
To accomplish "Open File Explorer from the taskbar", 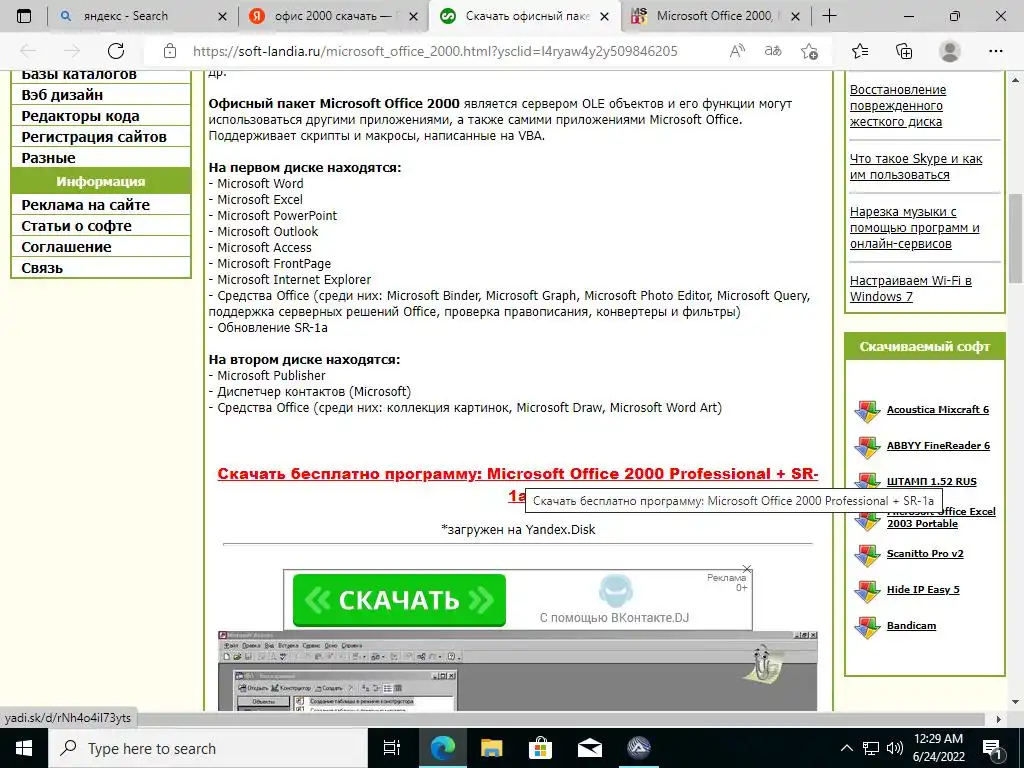I will (491, 748).
